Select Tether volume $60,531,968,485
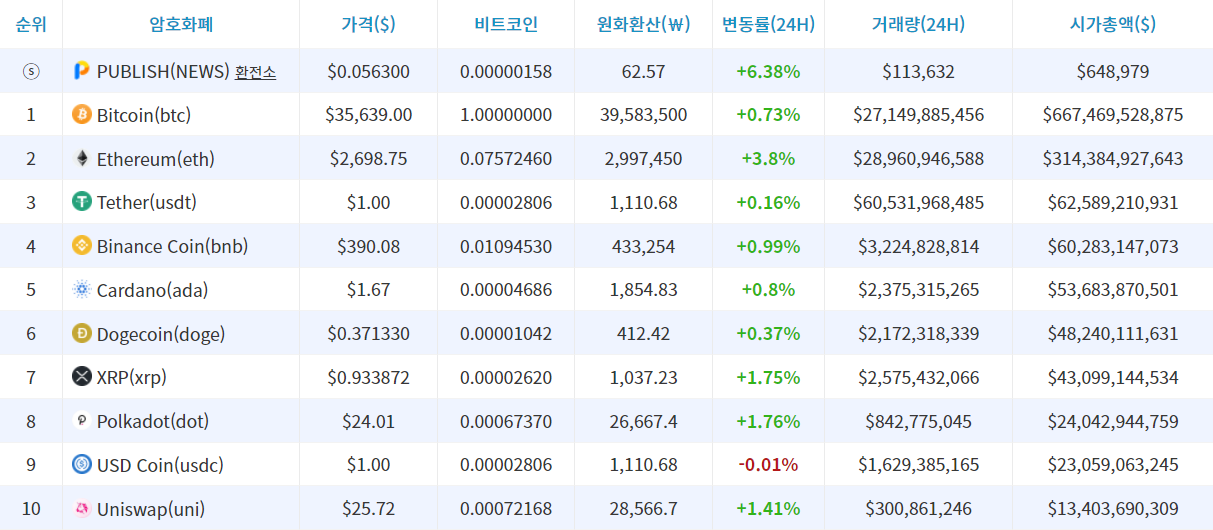 coord(919,202)
